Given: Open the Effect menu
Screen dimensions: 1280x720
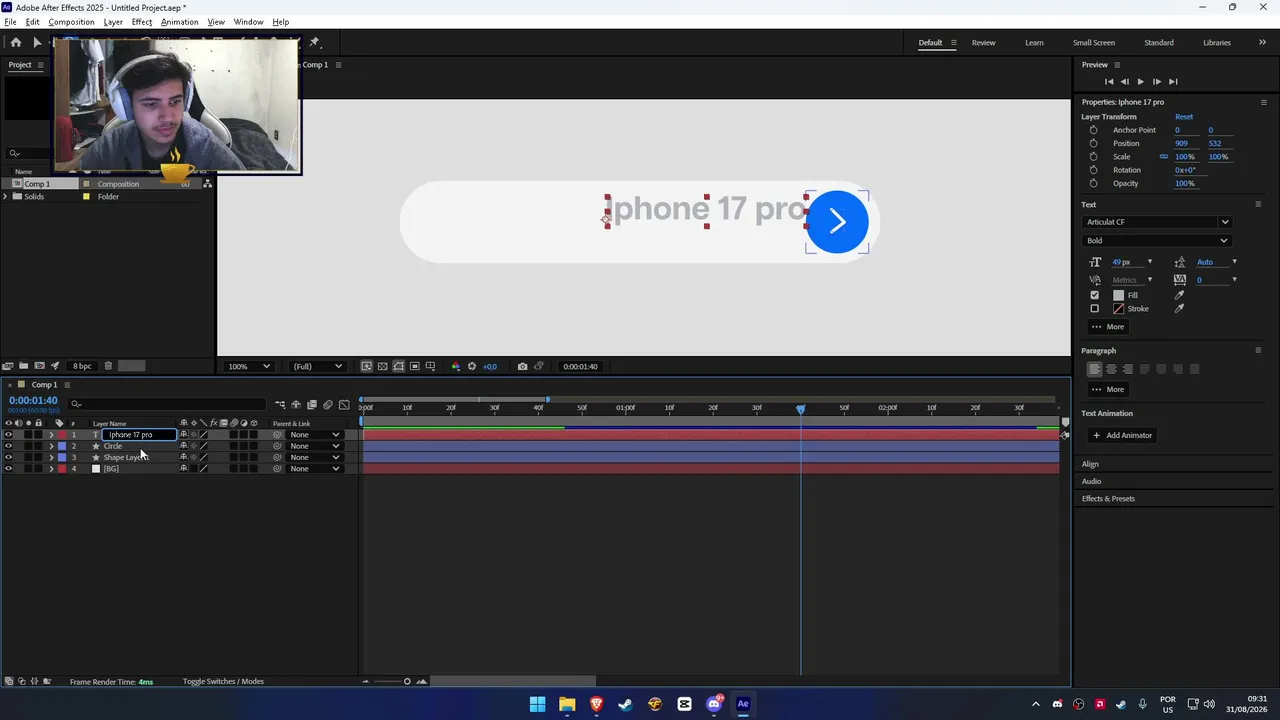Looking at the screenshot, I should (142, 22).
